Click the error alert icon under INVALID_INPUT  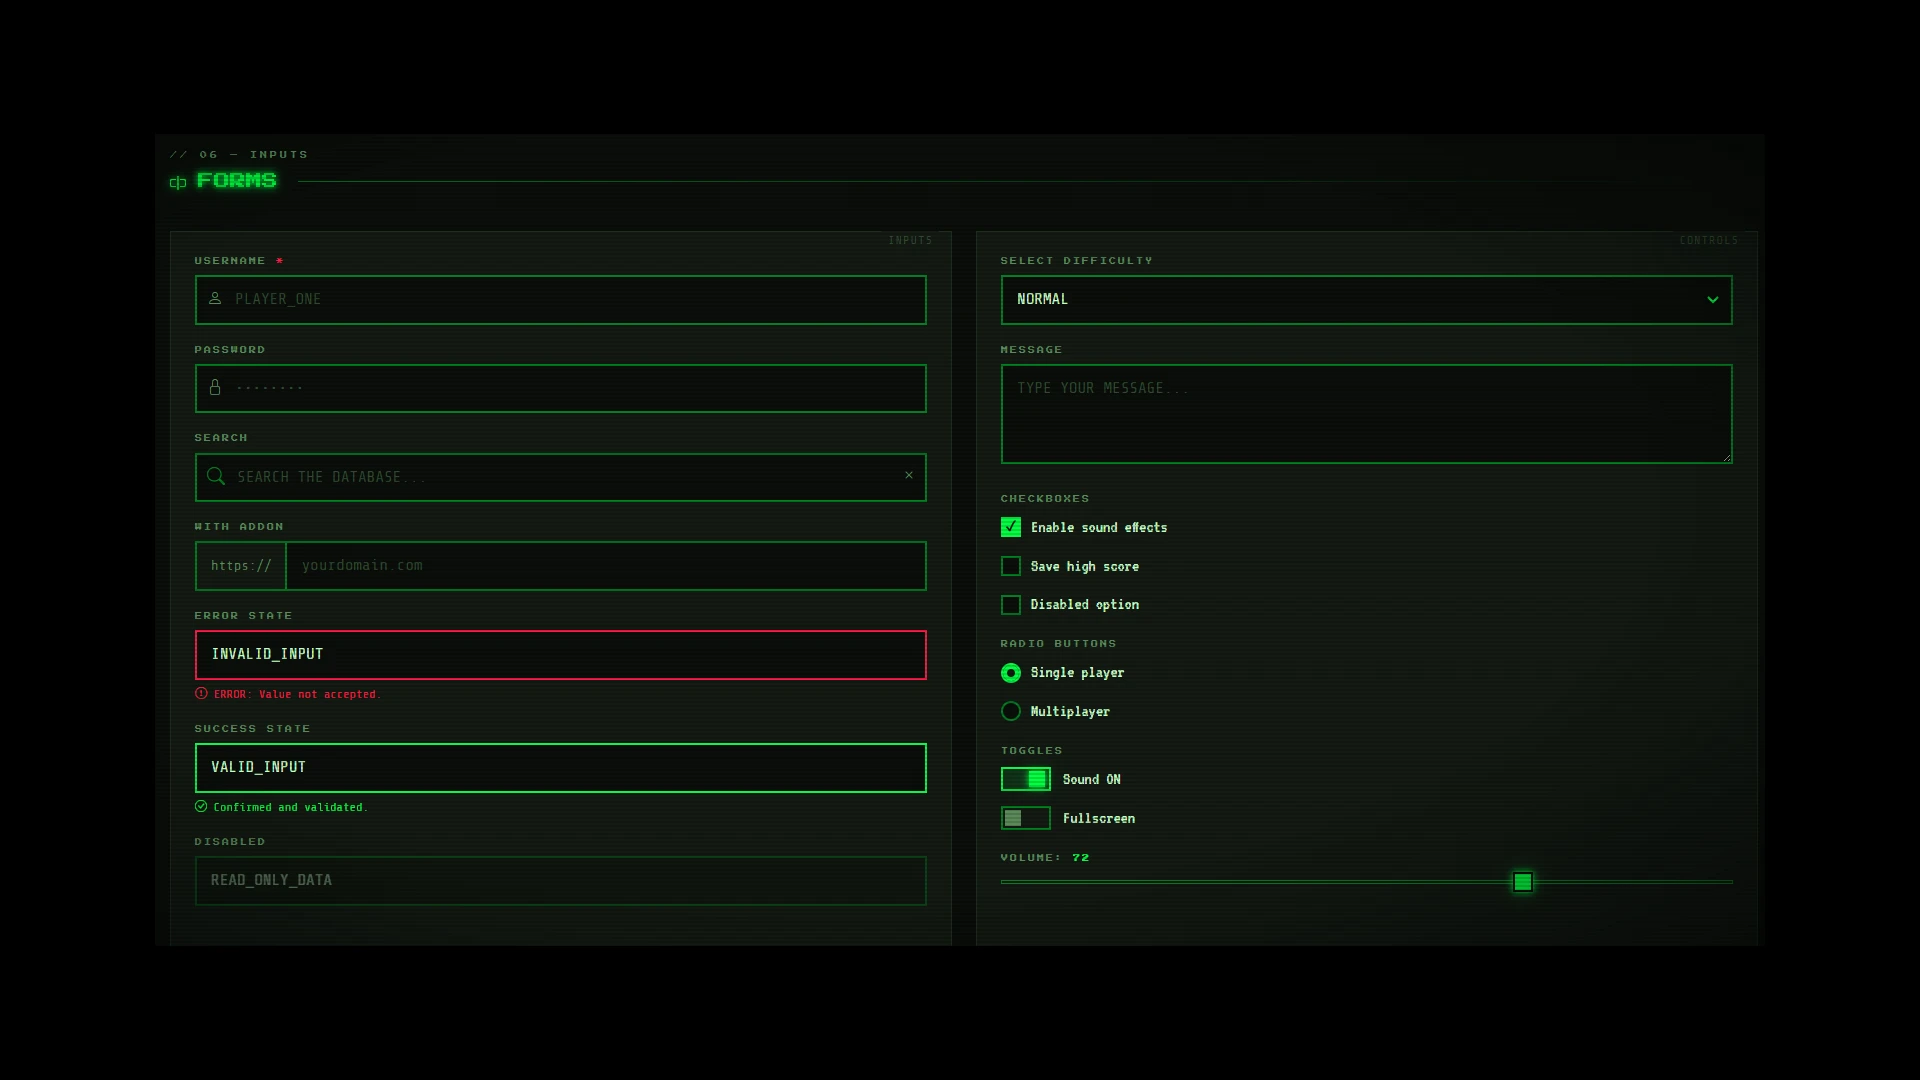201,693
